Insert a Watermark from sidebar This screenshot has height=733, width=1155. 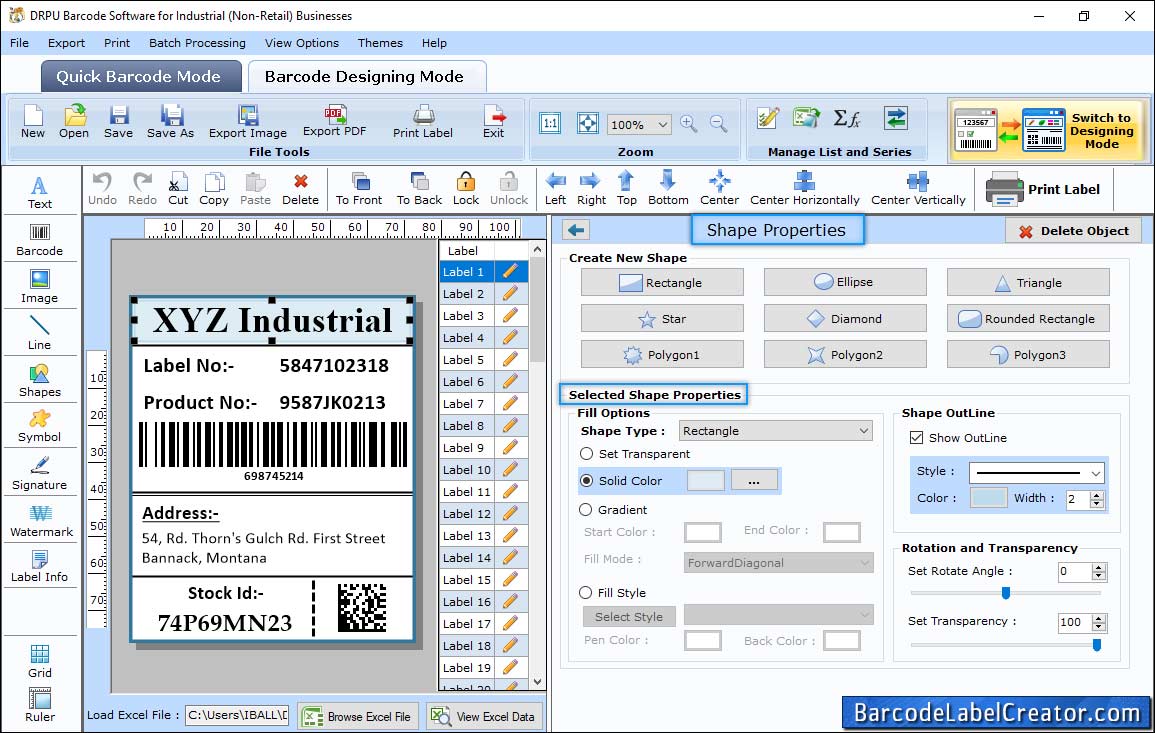41,520
